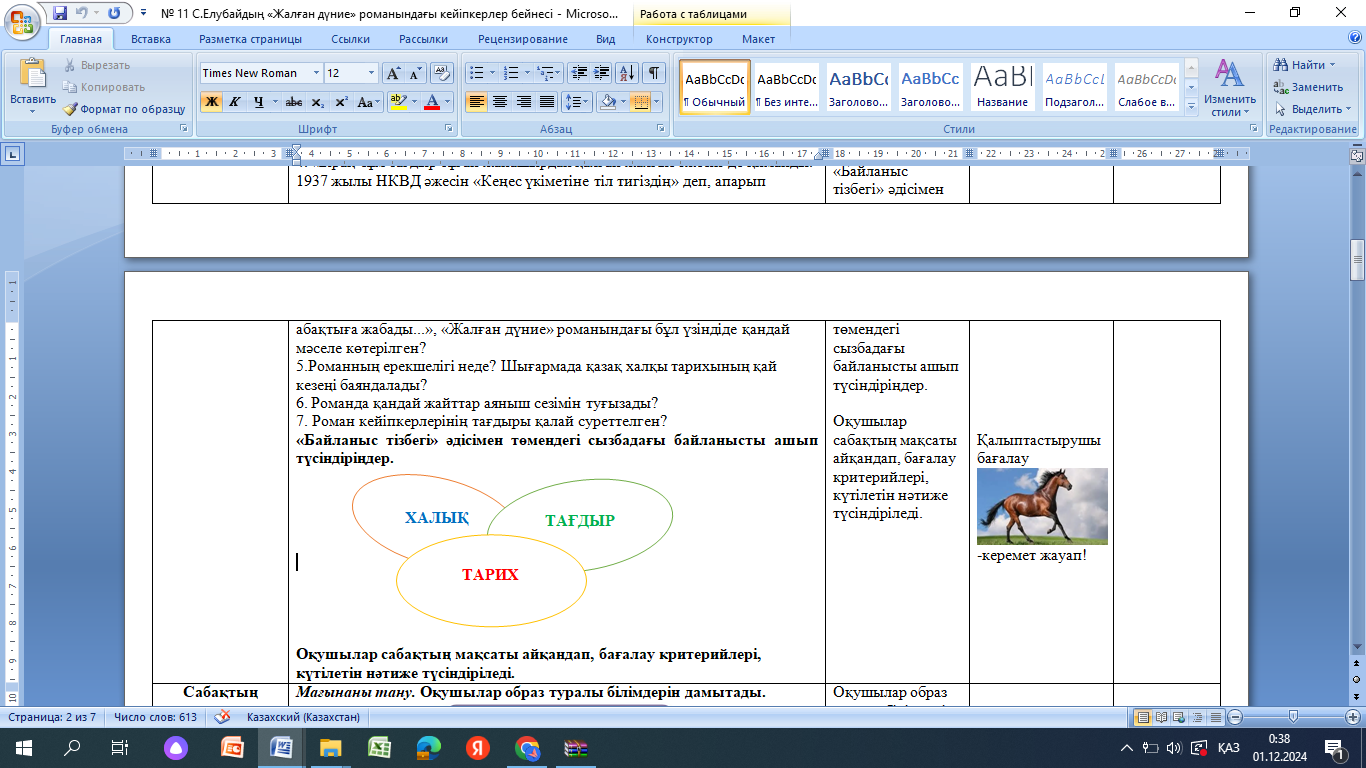Toggle center text alignment
Screen dimensions: 1366x768
tap(499, 102)
